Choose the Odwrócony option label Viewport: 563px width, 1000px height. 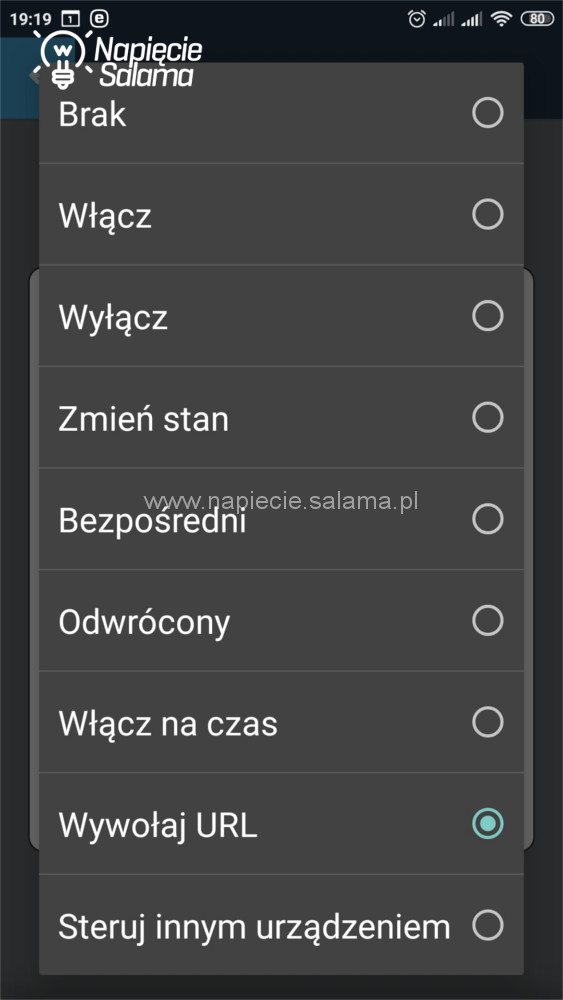[x=144, y=623]
